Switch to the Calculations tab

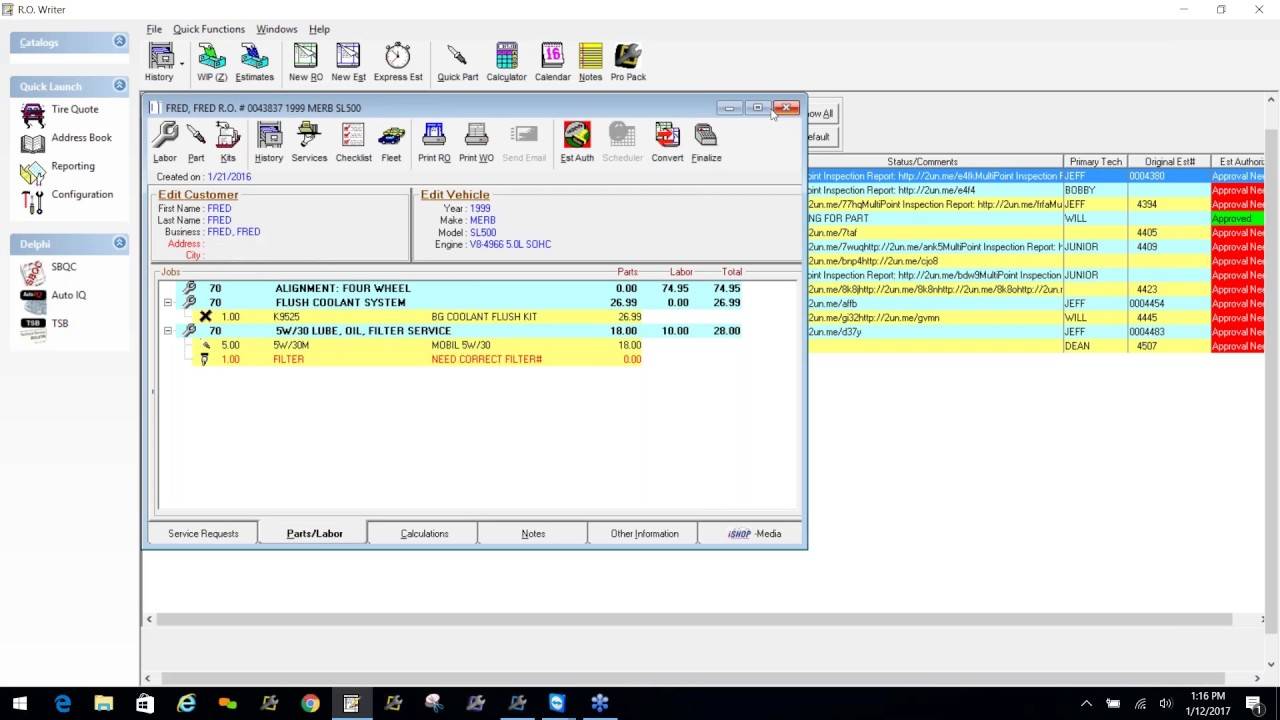point(424,534)
